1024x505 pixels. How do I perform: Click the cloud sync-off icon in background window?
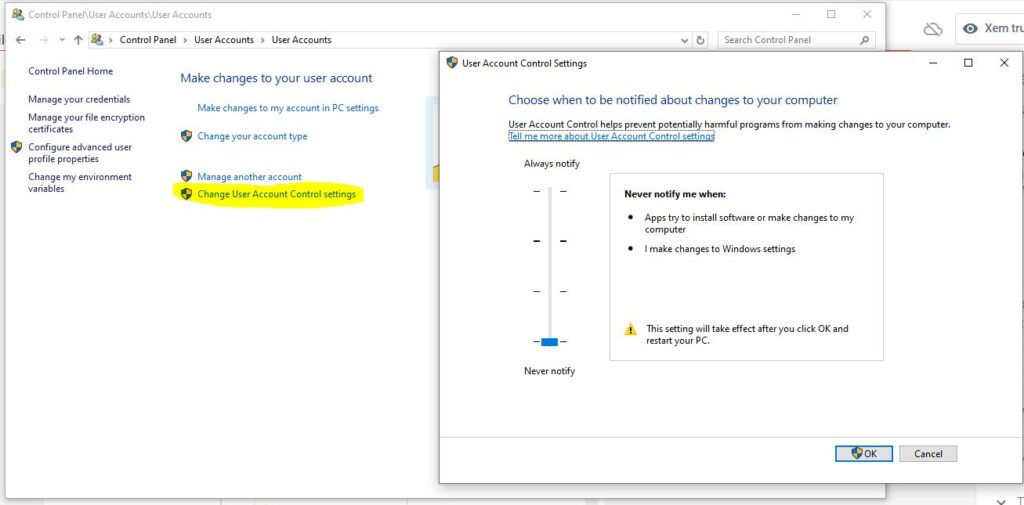tap(933, 29)
